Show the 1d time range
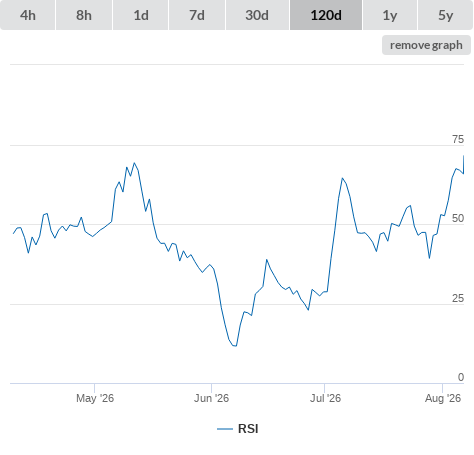474x455 pixels. pyautogui.click(x=141, y=15)
